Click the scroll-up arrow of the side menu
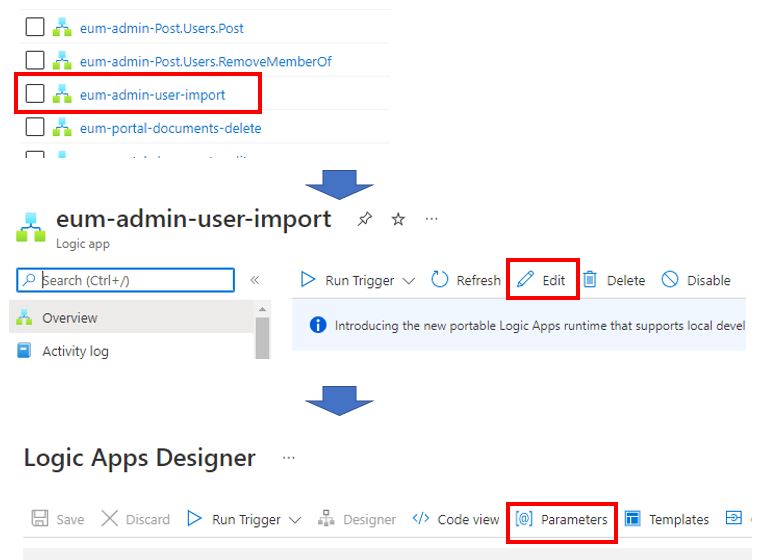Image resolution: width=774 pixels, height=560 pixels. (263, 310)
